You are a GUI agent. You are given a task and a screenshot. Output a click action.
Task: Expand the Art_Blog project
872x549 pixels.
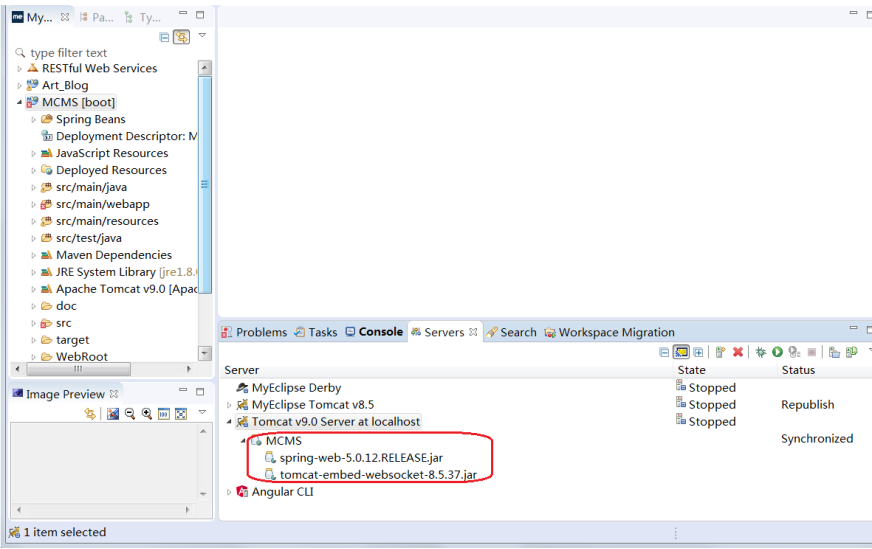coord(19,86)
